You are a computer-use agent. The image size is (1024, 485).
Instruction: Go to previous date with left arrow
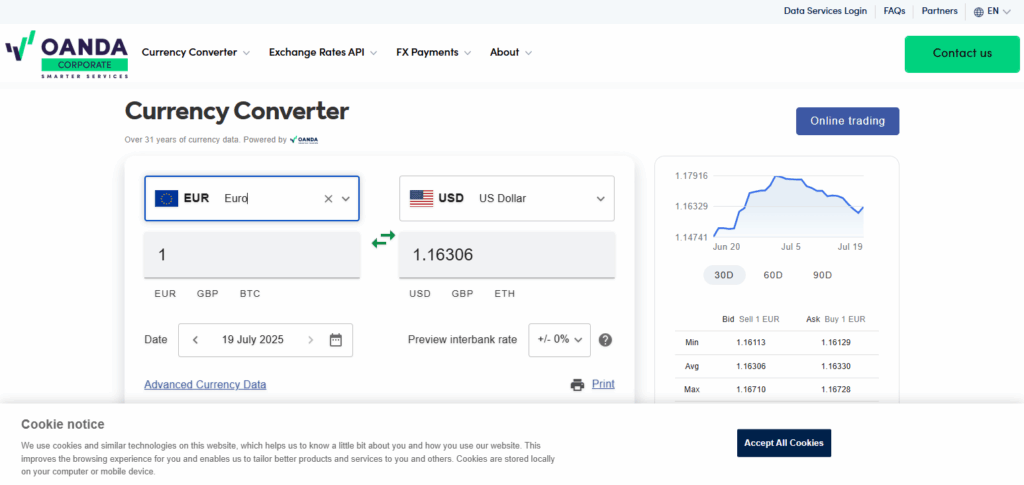point(195,339)
